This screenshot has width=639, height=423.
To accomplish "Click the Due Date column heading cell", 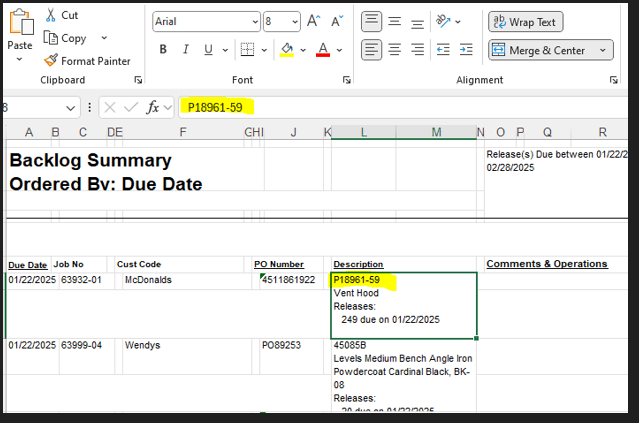I will tap(28, 264).
